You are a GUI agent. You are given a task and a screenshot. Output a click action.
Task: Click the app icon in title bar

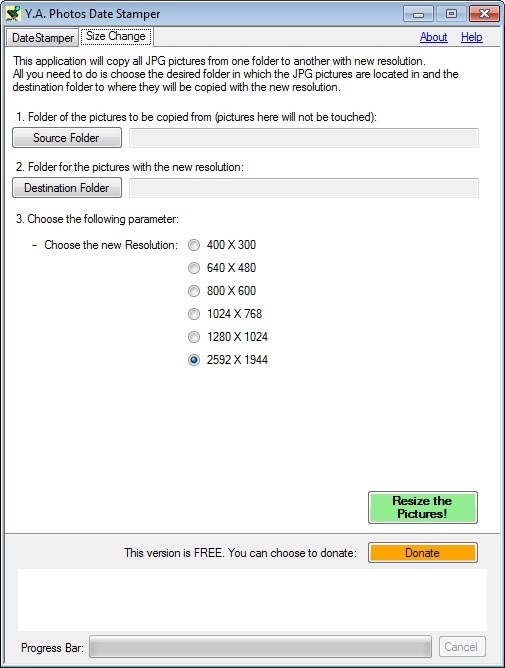pos(13,14)
